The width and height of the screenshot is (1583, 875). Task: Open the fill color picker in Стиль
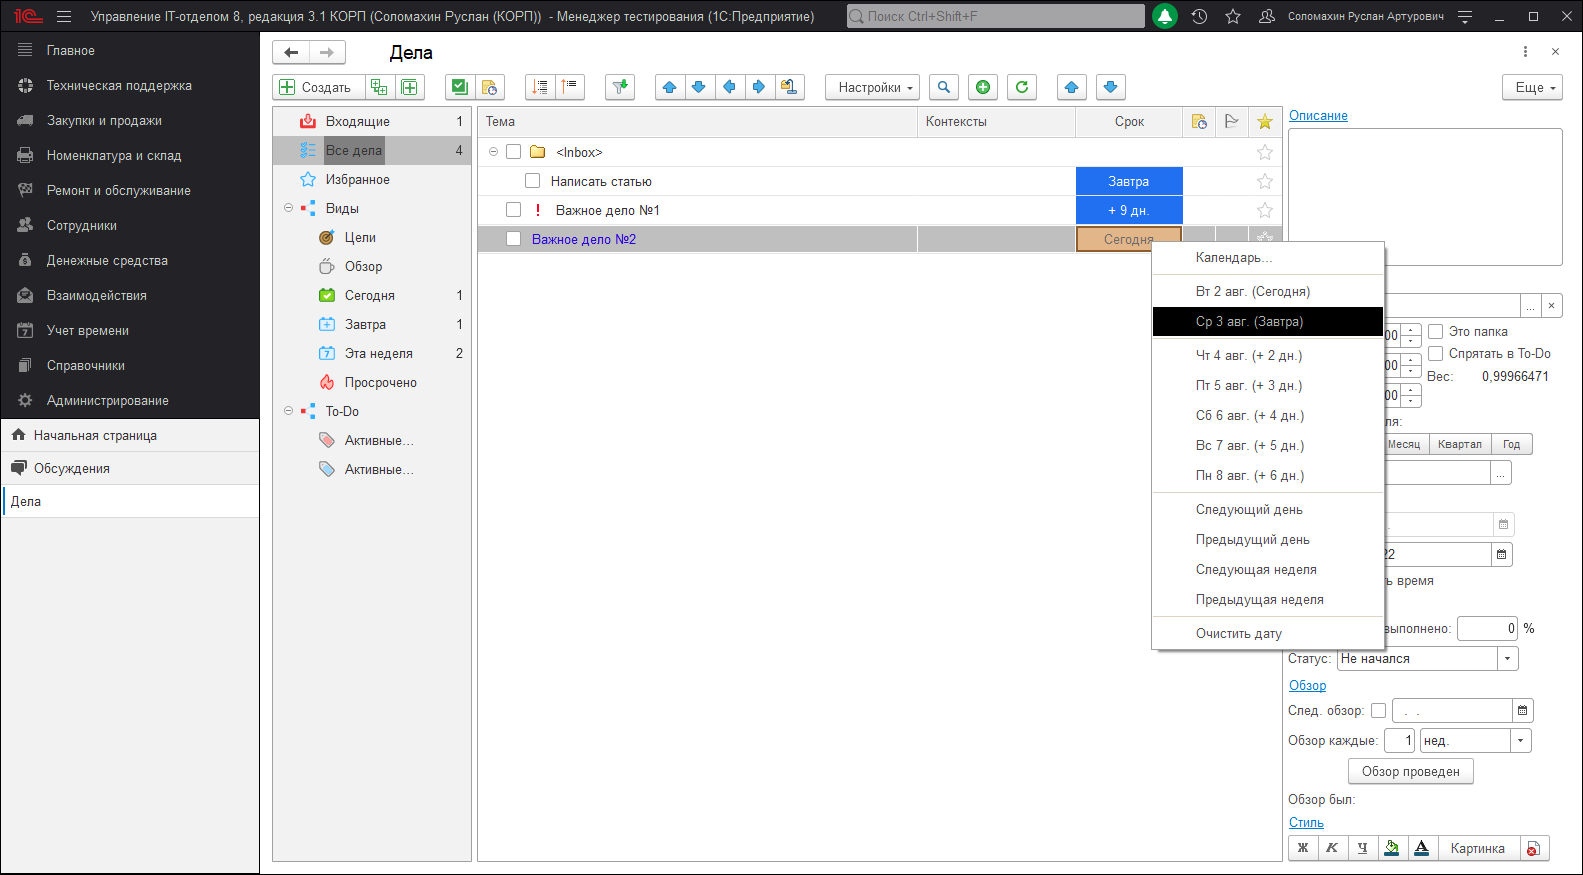coord(1391,848)
